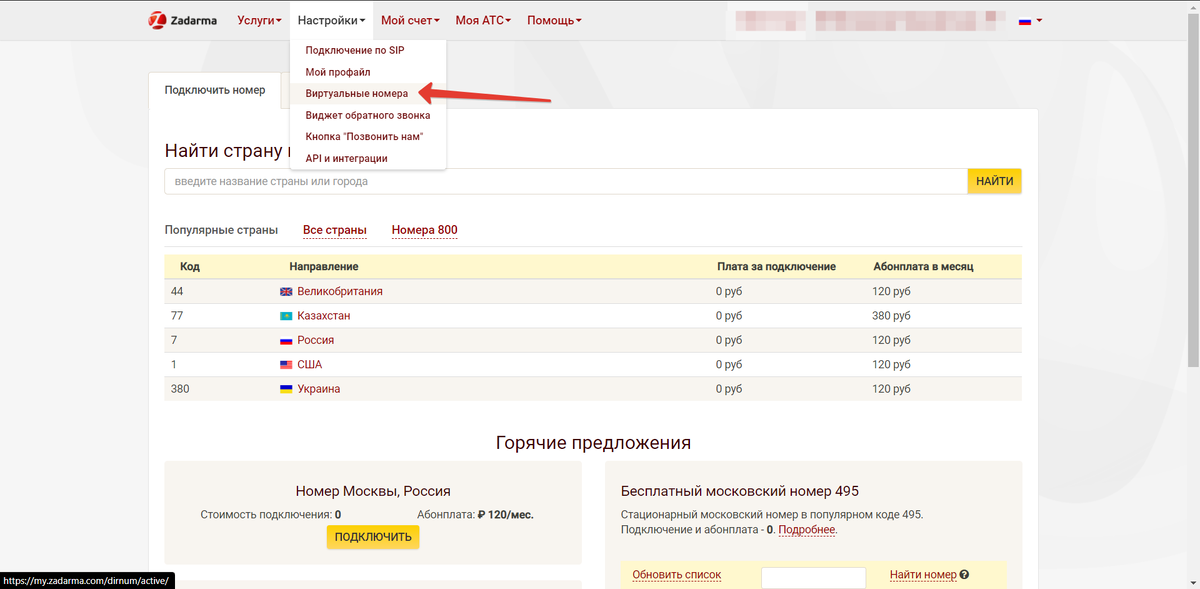Click Номер Москвы, Россия title
Viewport: 1200px width, 589px height.
[373, 491]
